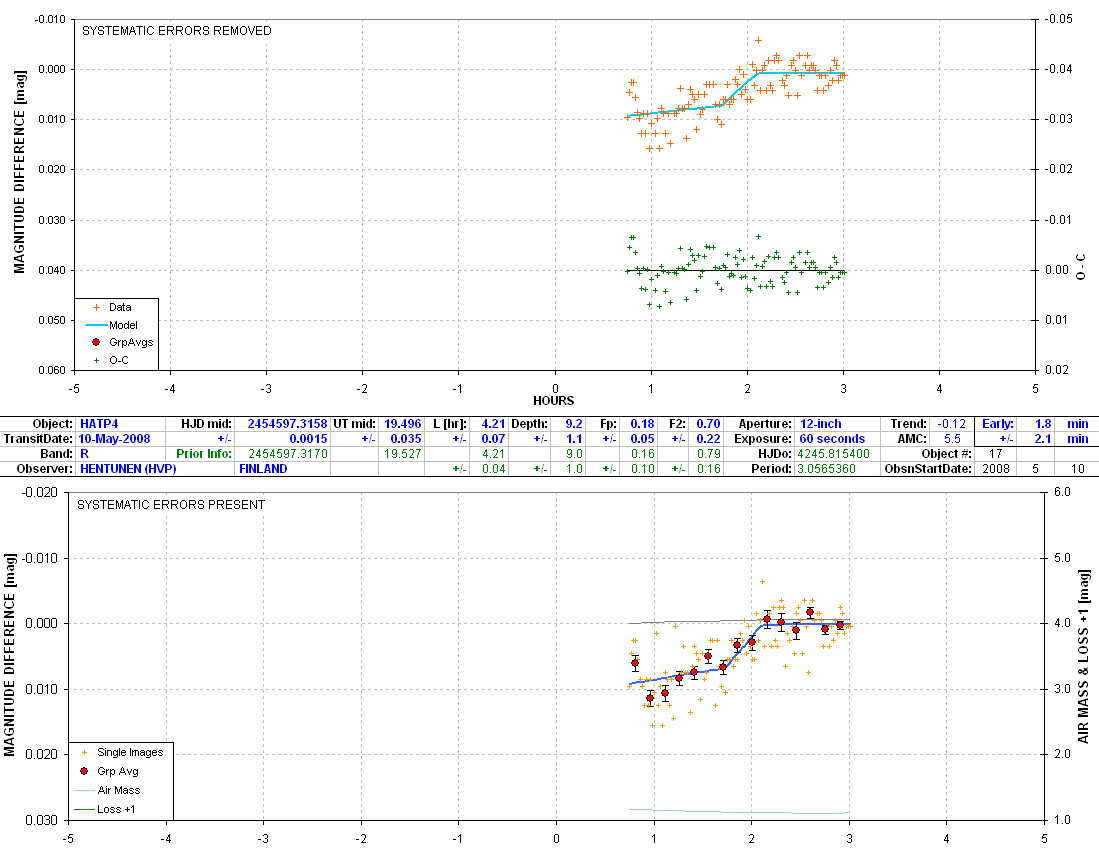The height and width of the screenshot is (852, 1099).
Task: Select the observer cell 'HENTUNEN (HVP)'
Action: click(128, 469)
